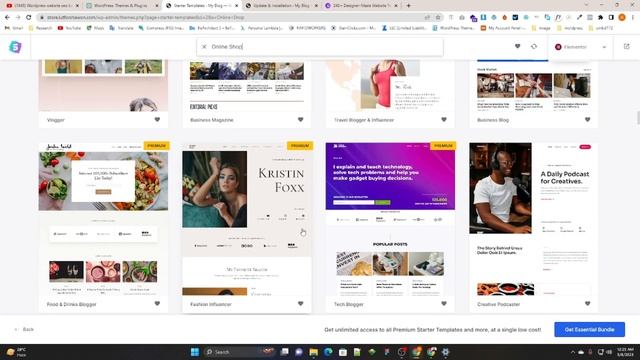Open File Explorer from the taskbar
The height and width of the screenshot is (360, 640).
pyautogui.click(x=313, y=352)
